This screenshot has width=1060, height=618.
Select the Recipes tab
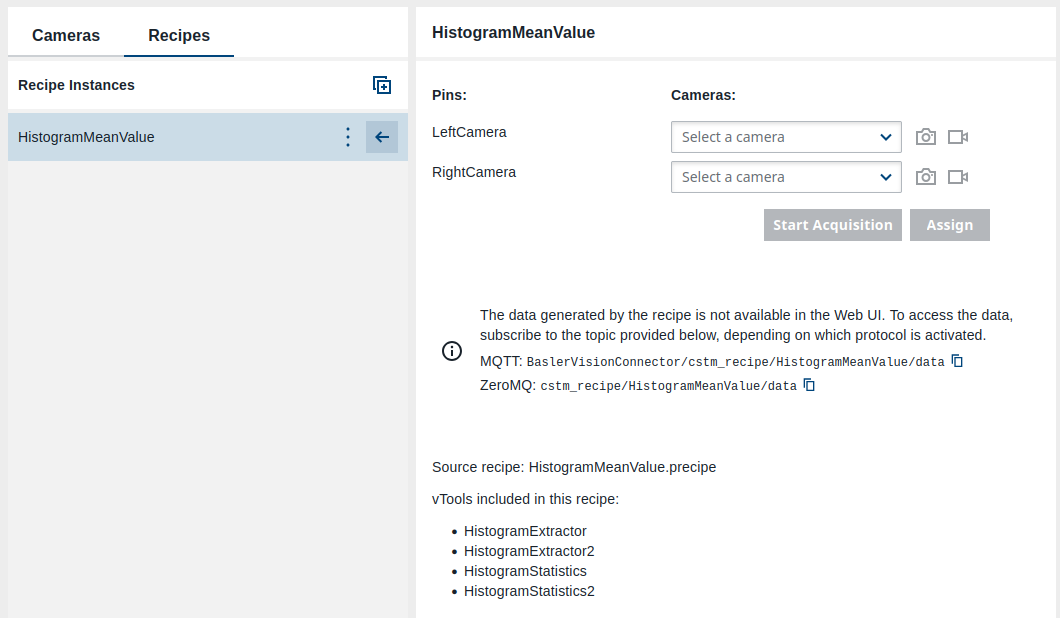pos(179,36)
